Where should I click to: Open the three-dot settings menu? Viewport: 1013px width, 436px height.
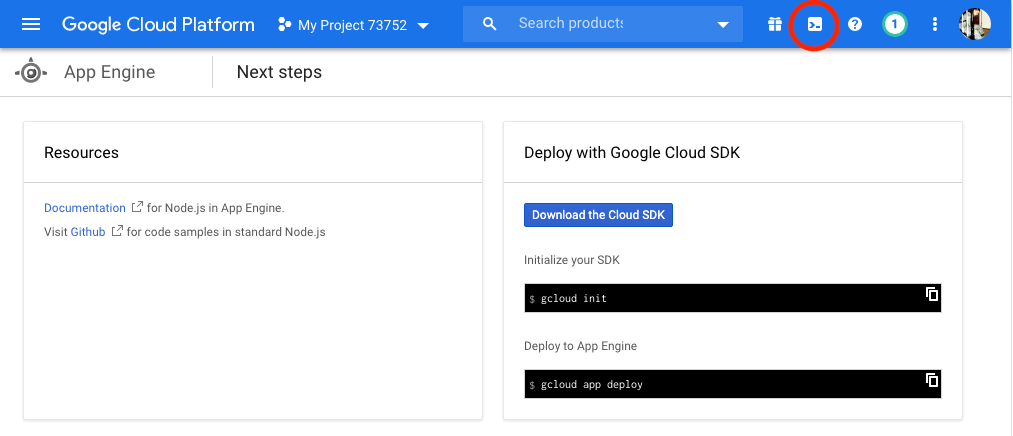point(935,25)
